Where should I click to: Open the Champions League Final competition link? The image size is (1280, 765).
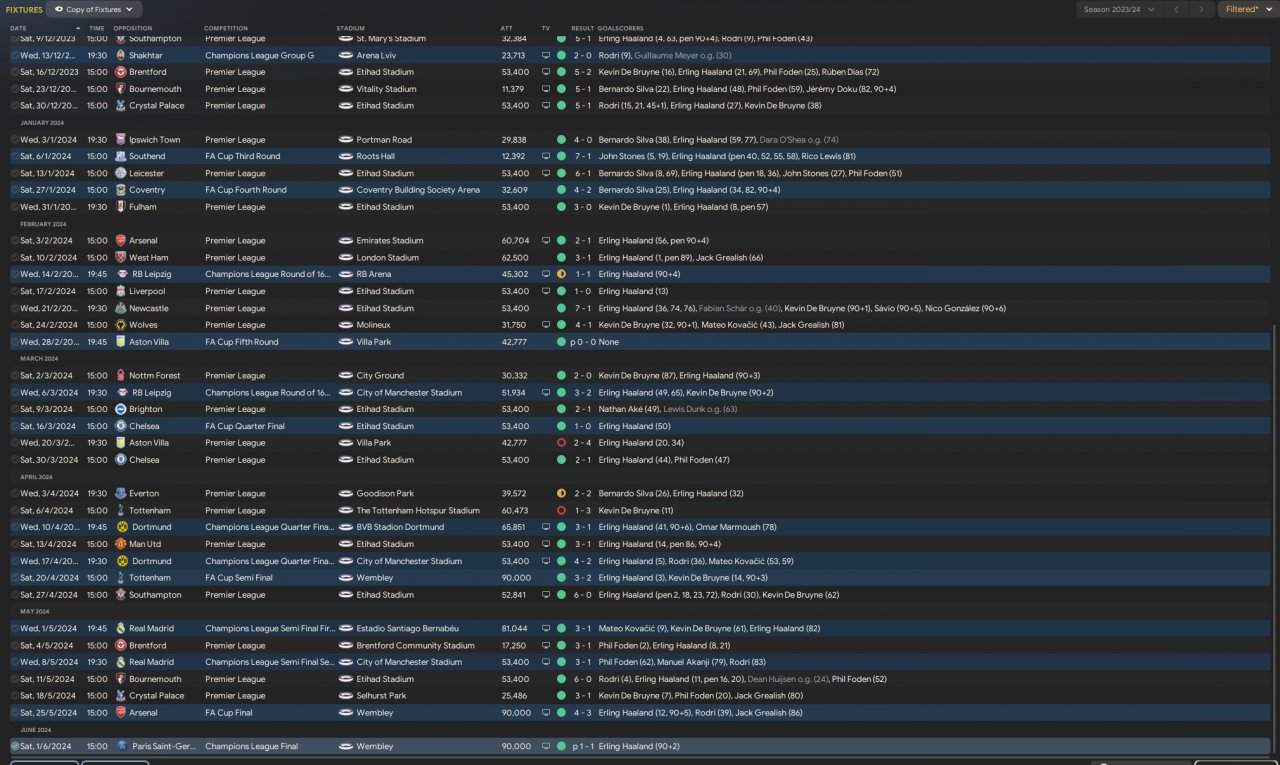click(252, 746)
